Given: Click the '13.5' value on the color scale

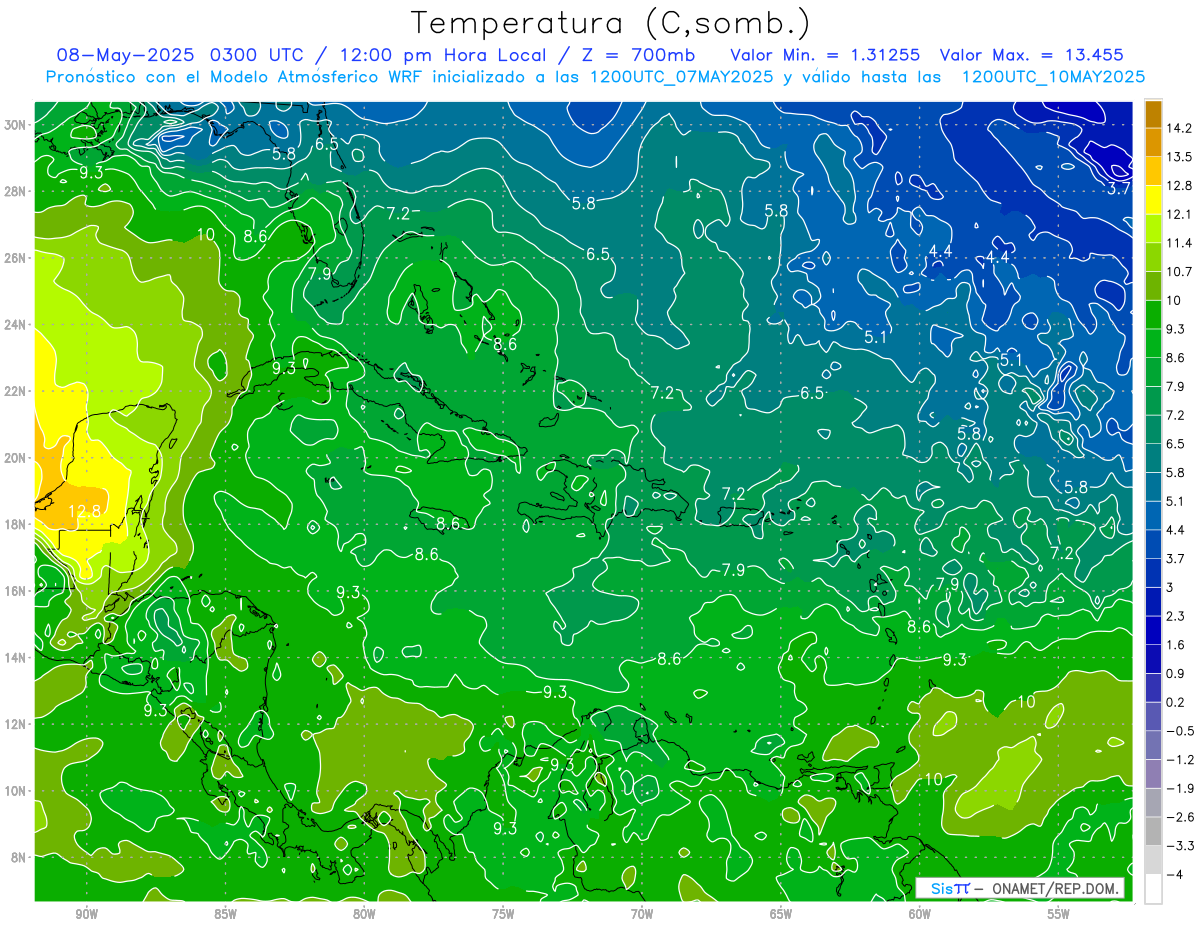Looking at the screenshot, I should coord(1178,156).
